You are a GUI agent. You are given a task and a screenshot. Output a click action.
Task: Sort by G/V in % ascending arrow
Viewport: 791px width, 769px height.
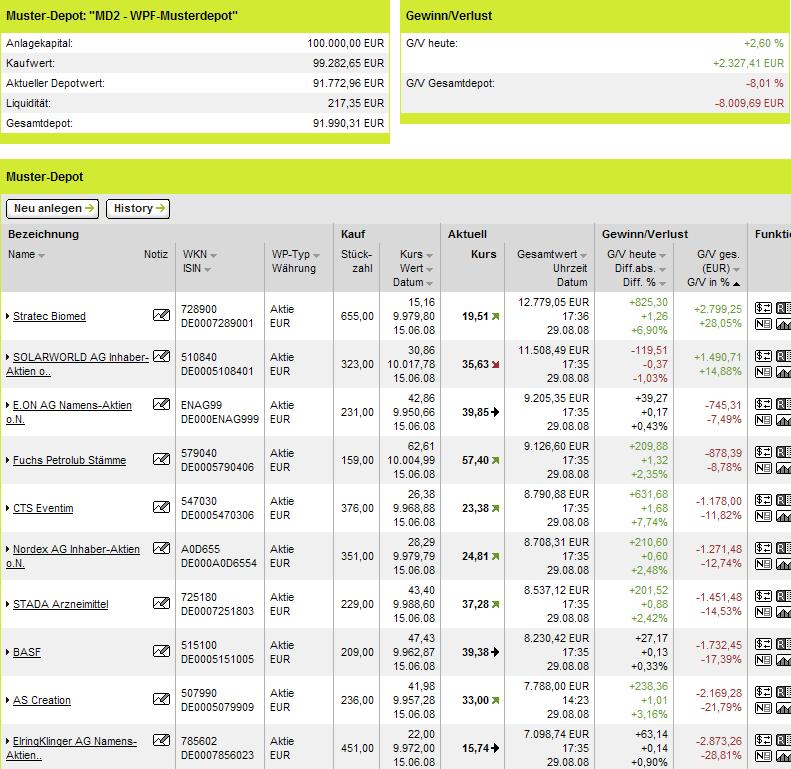pos(737,284)
